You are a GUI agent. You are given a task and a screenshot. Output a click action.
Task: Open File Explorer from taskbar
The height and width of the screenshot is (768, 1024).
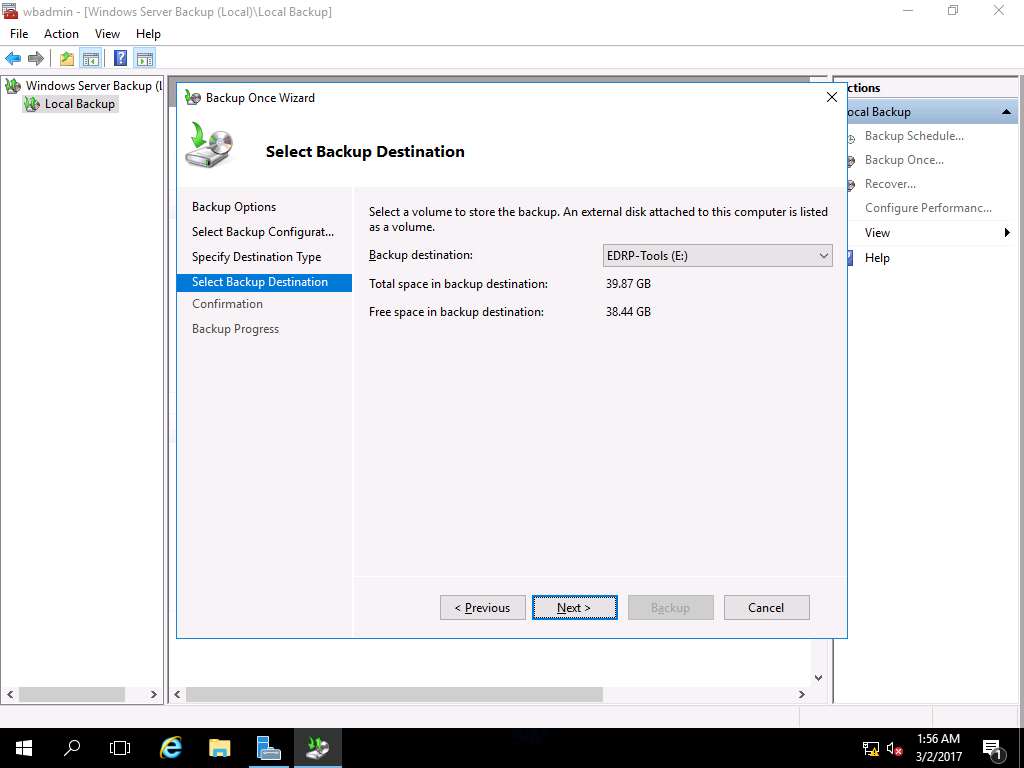click(x=219, y=748)
